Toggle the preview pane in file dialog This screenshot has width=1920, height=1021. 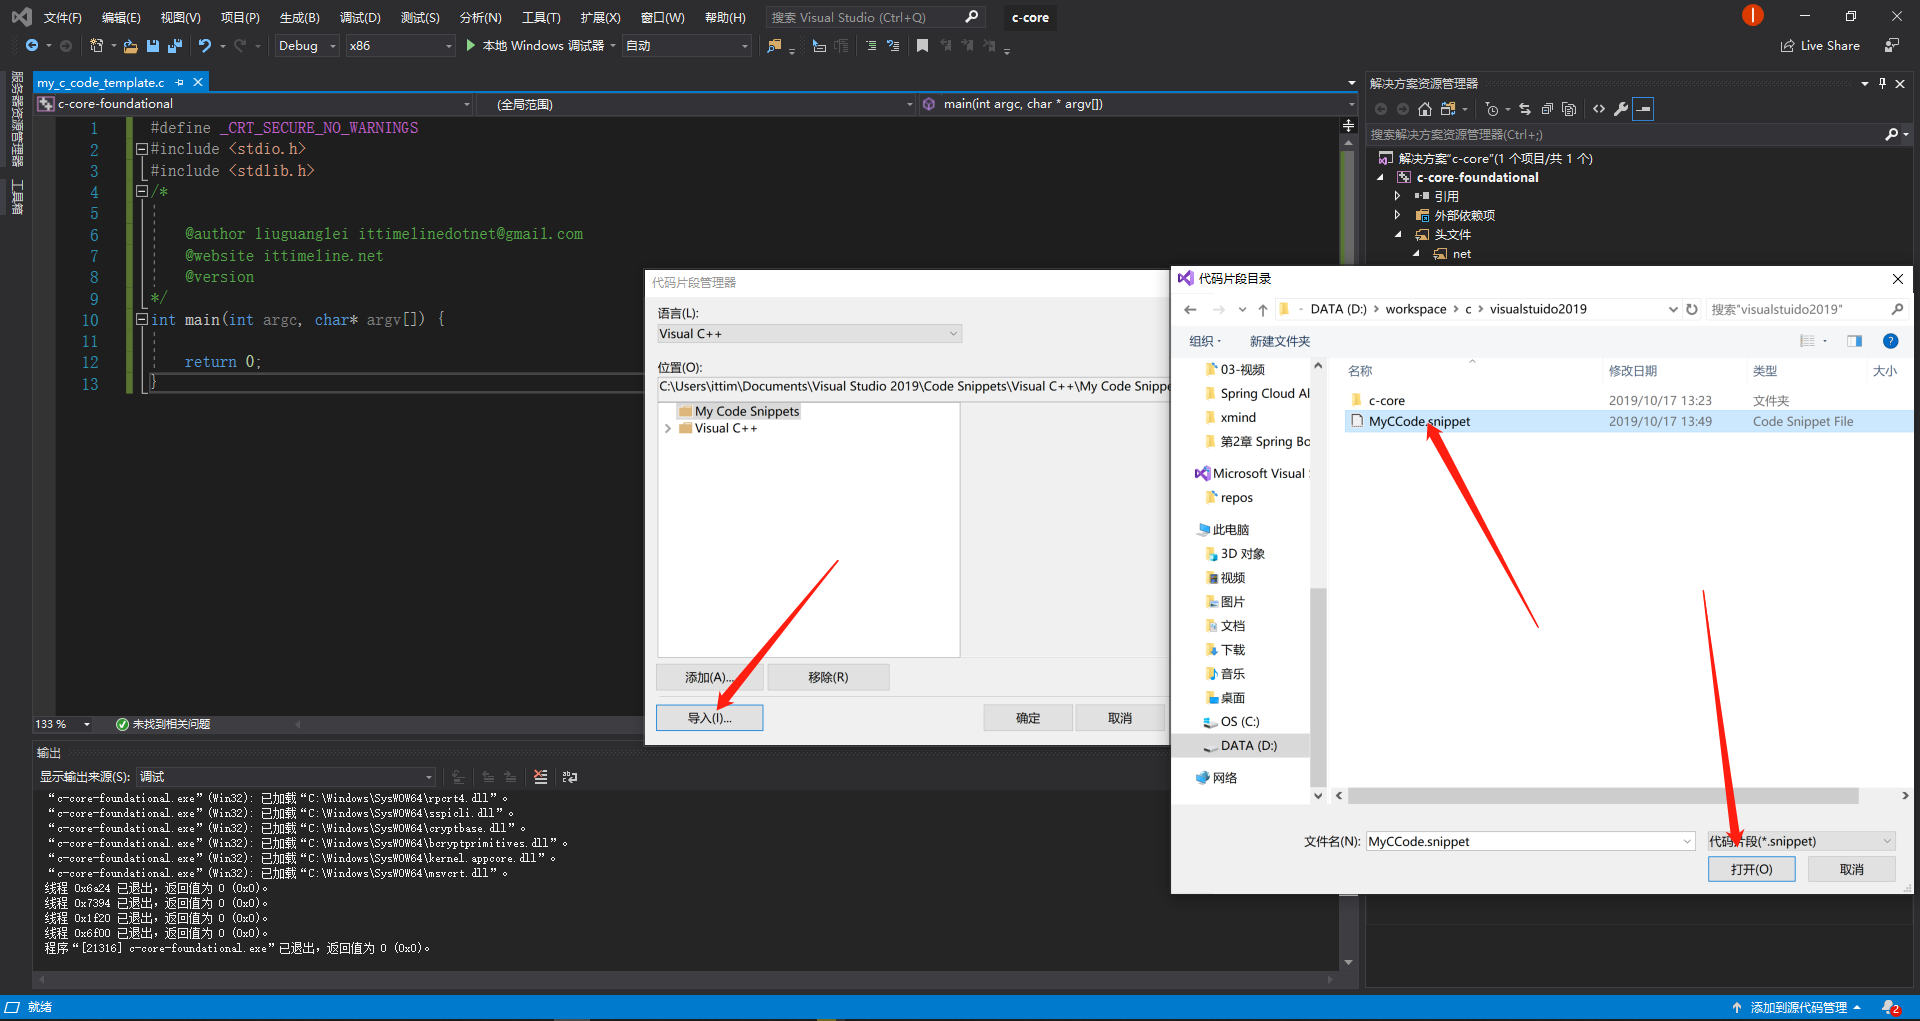[x=1854, y=341]
